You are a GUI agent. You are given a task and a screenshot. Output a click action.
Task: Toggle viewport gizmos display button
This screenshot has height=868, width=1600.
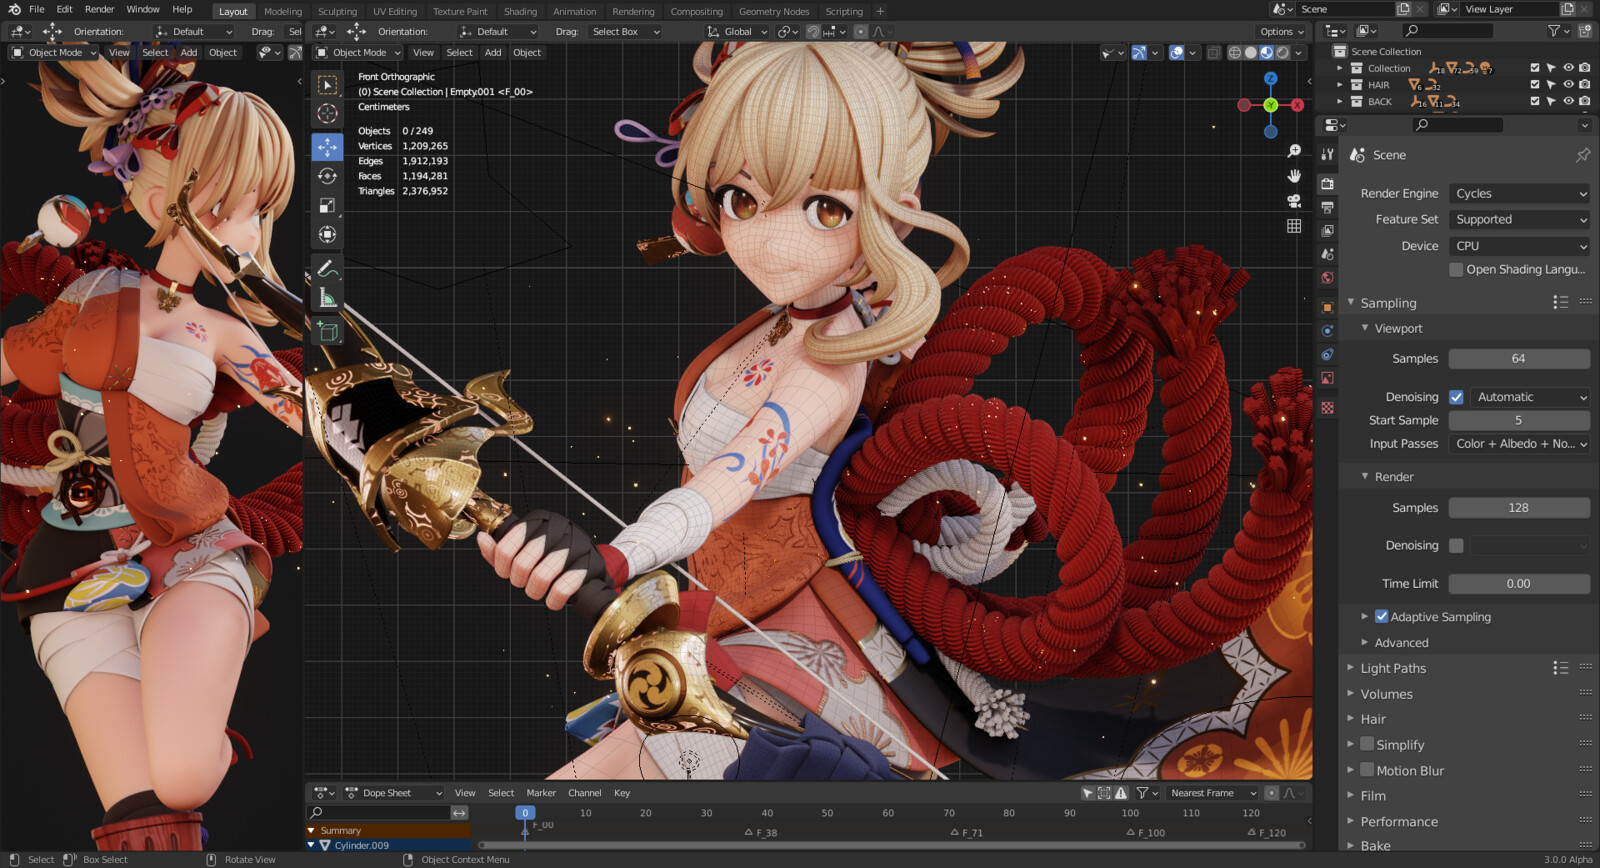click(x=1139, y=53)
